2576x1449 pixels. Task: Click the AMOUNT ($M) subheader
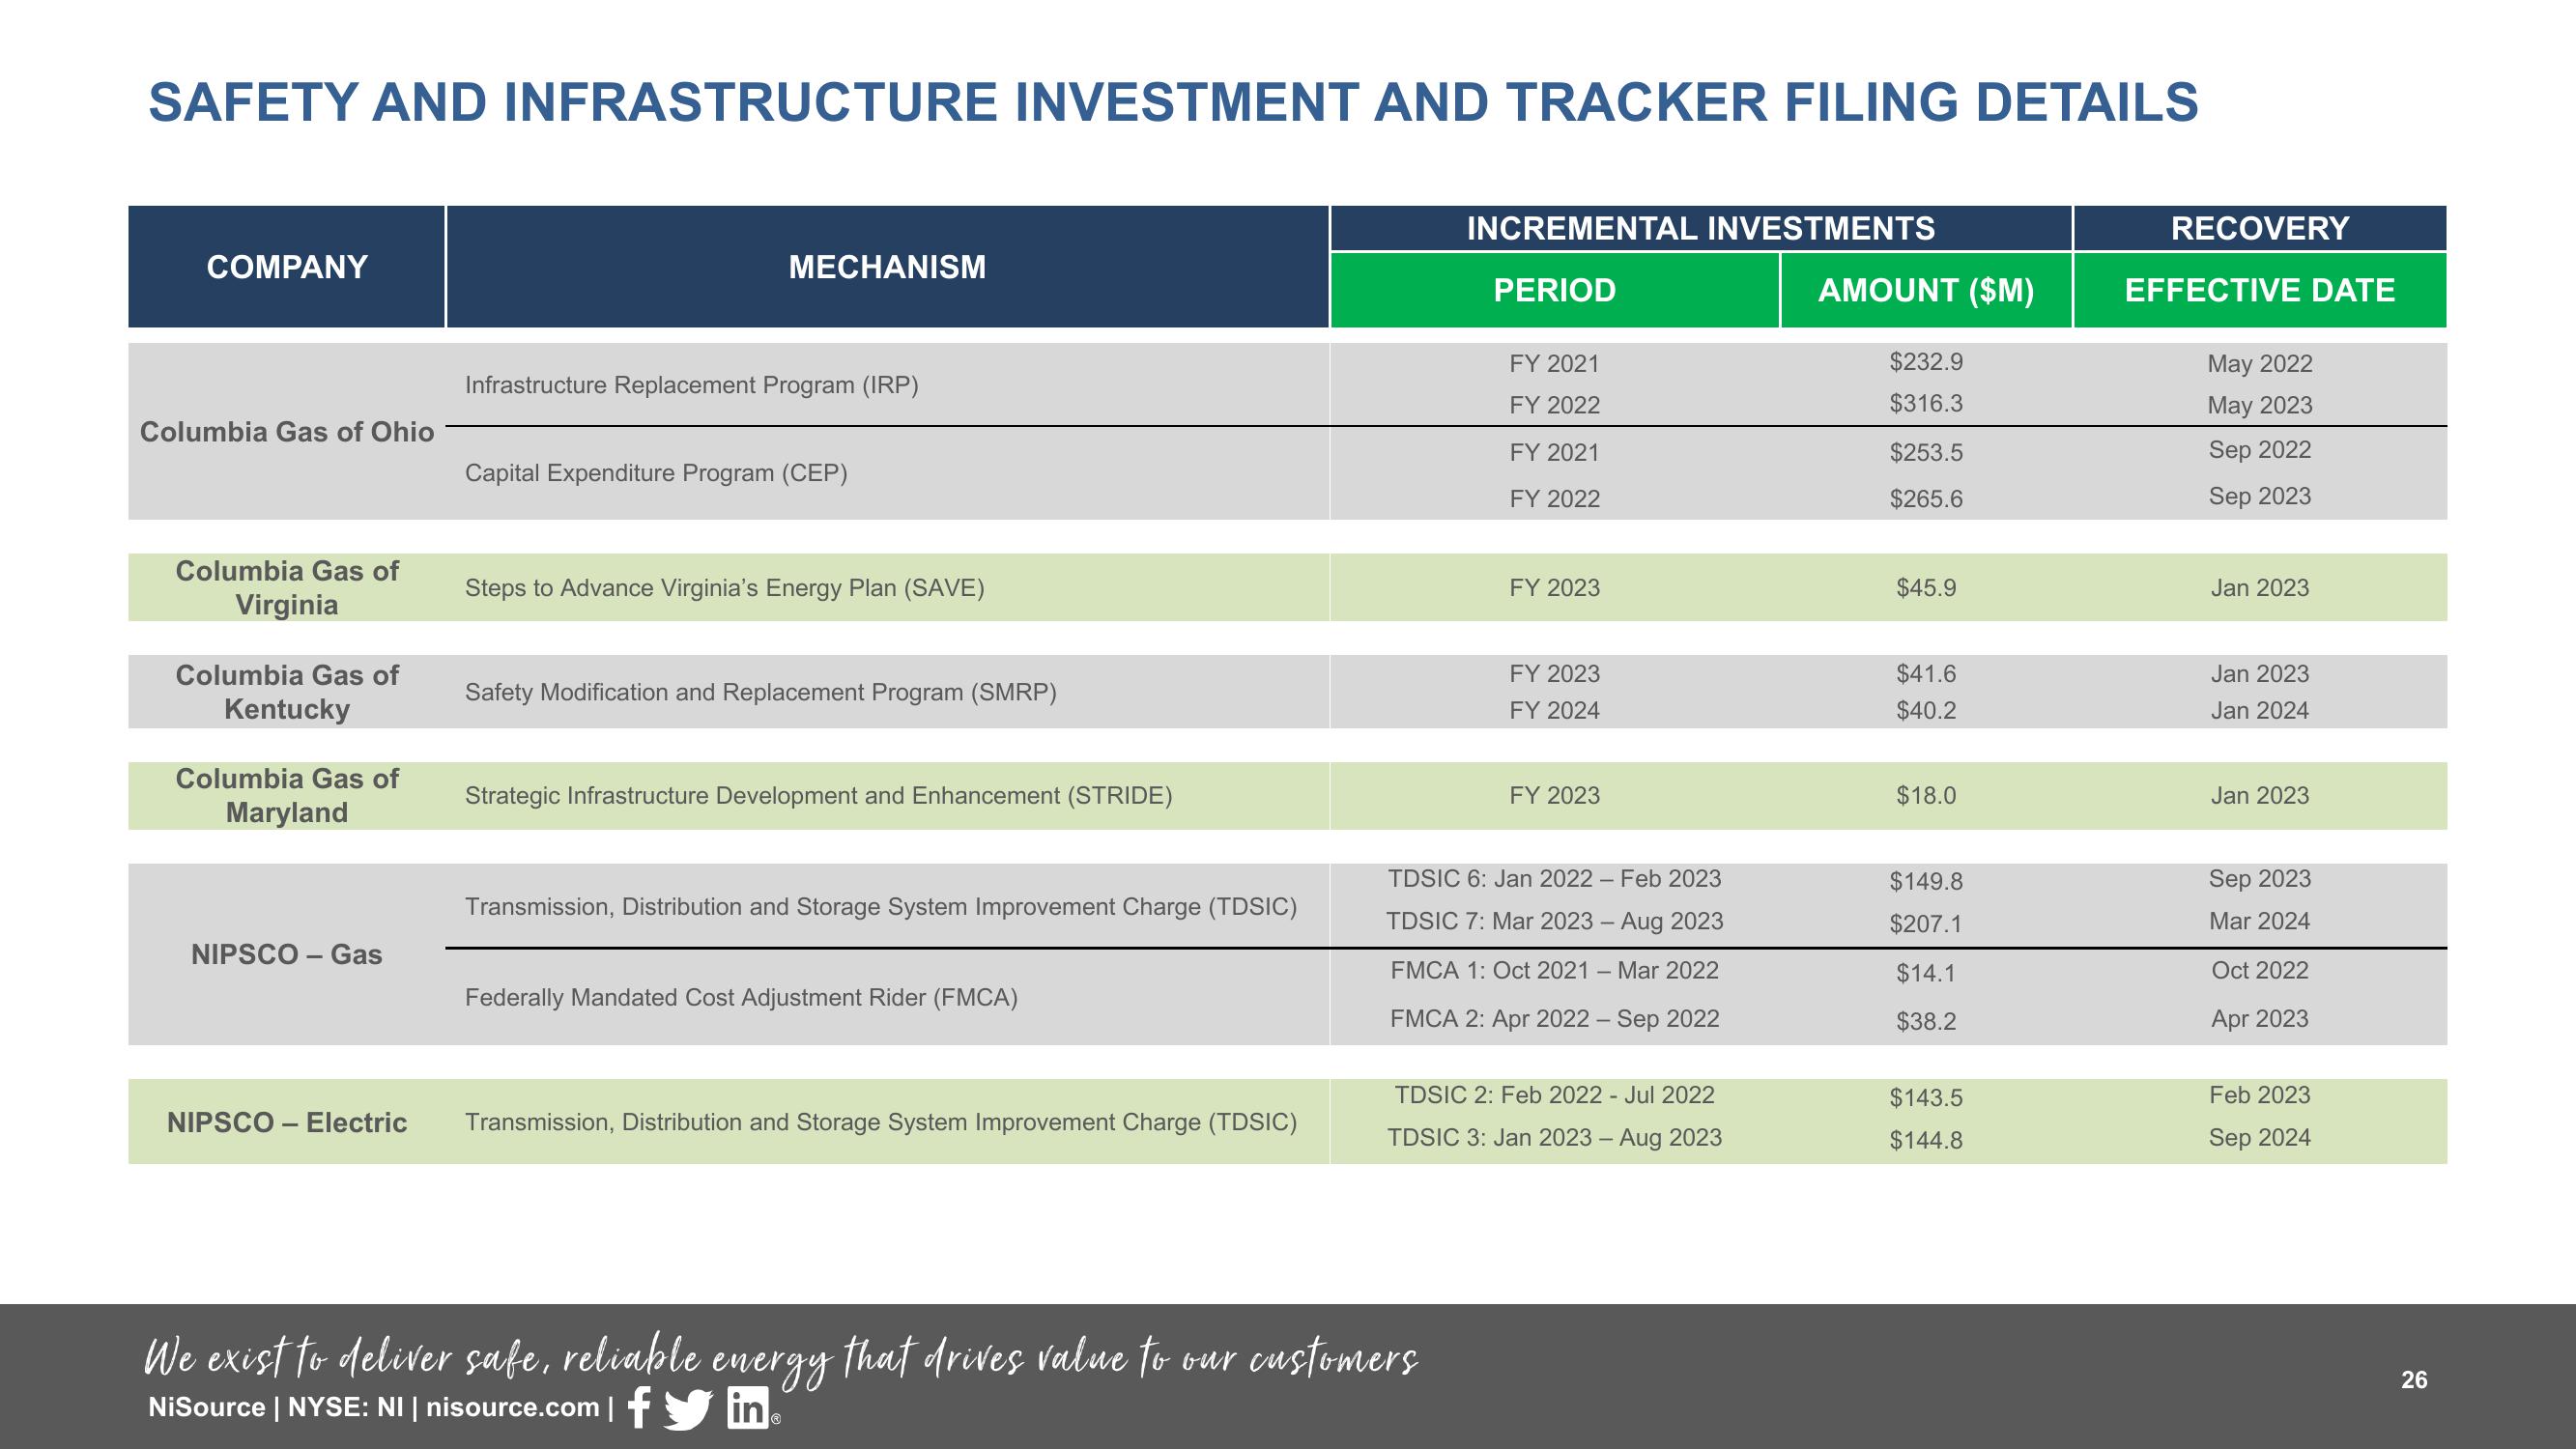click(x=1926, y=290)
